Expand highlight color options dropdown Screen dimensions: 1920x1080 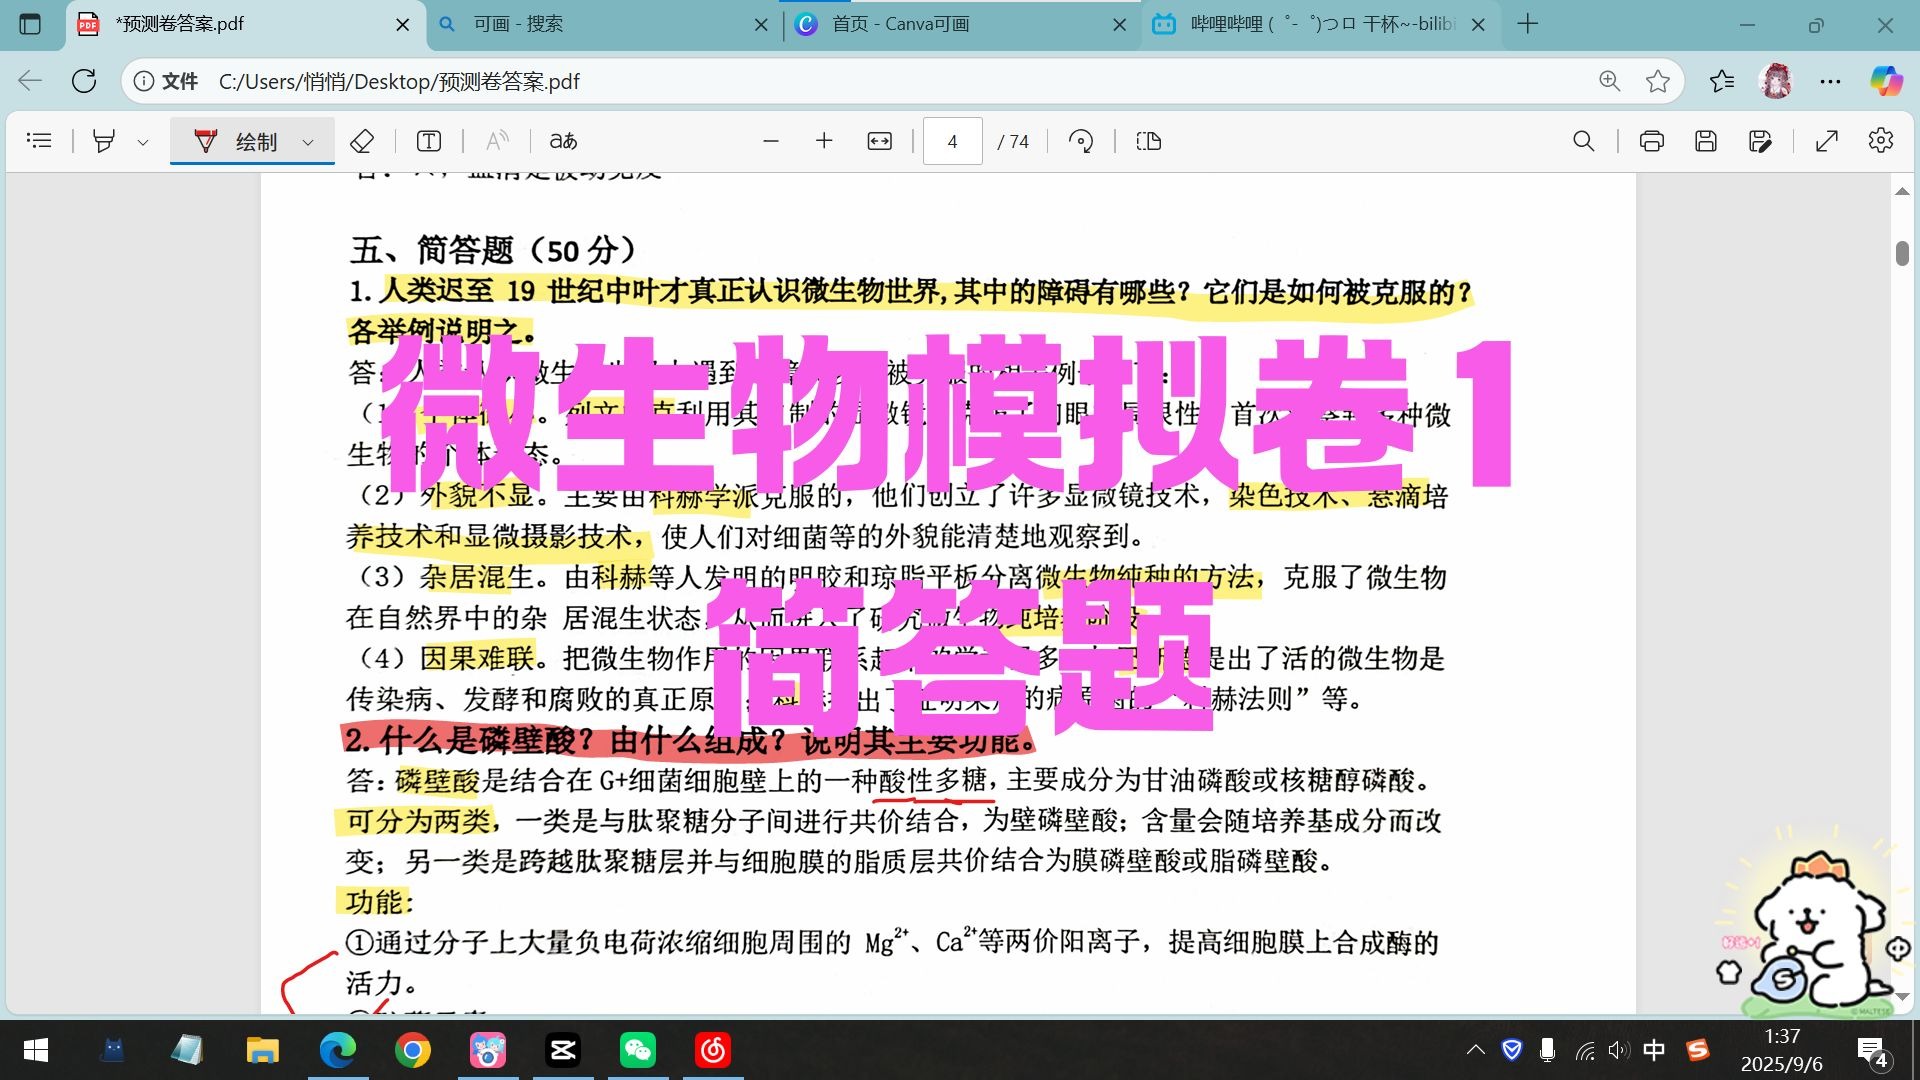[x=143, y=142]
